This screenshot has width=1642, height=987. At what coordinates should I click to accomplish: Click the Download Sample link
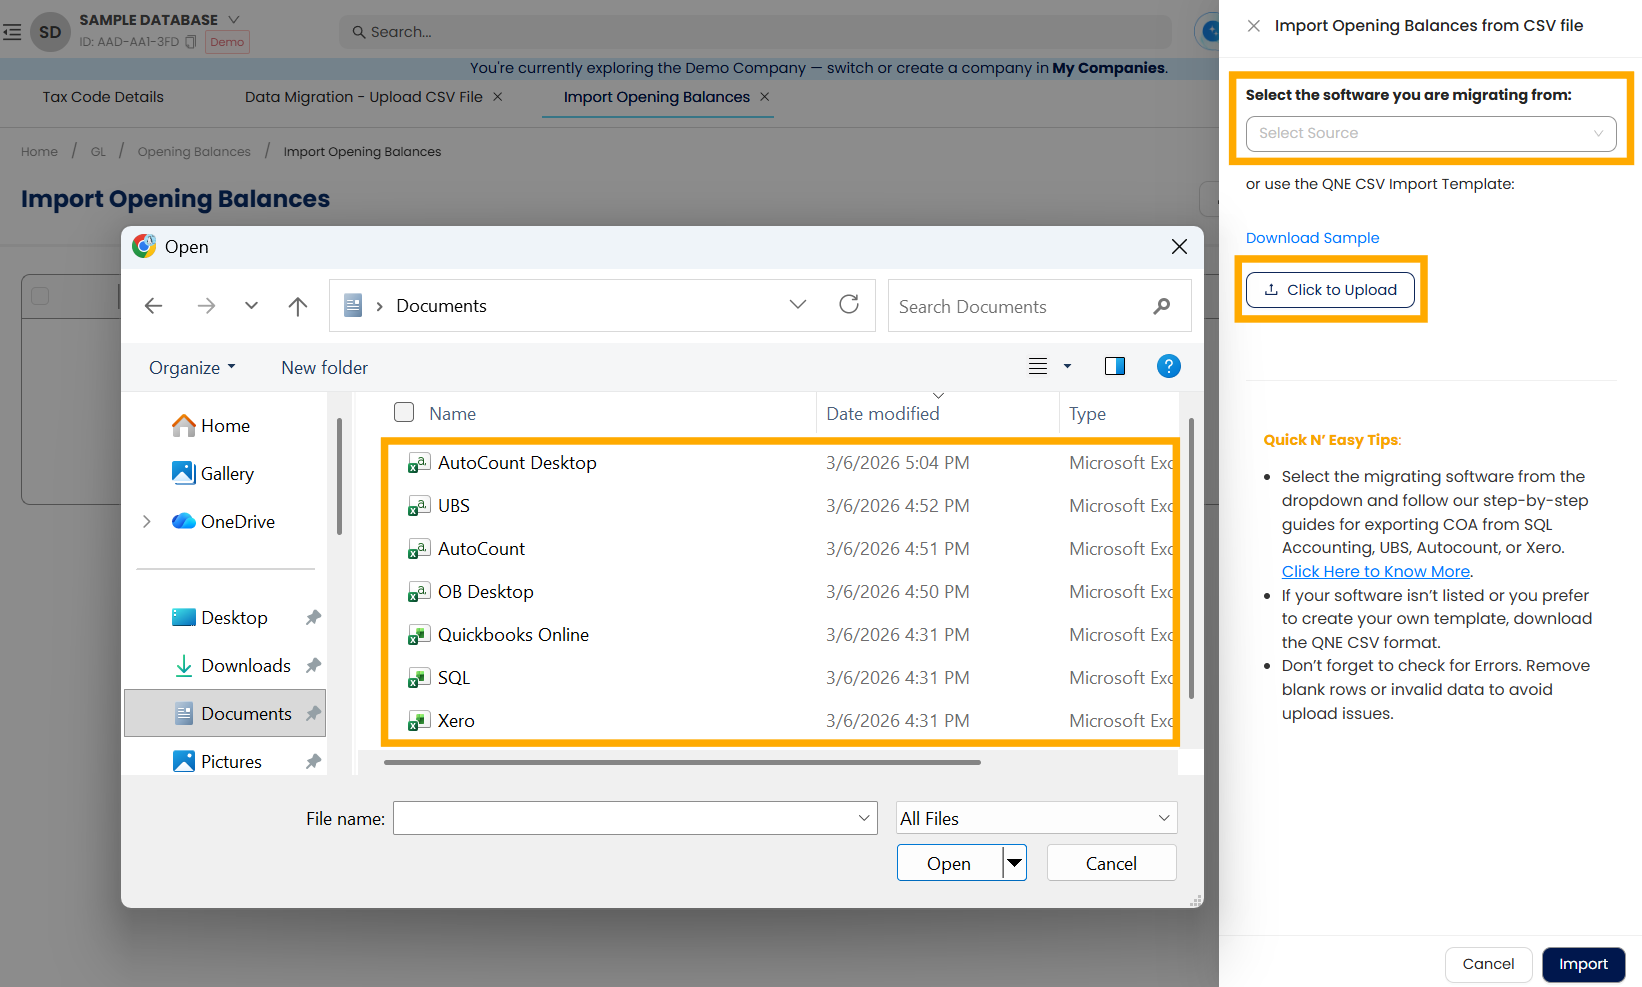coord(1312,238)
